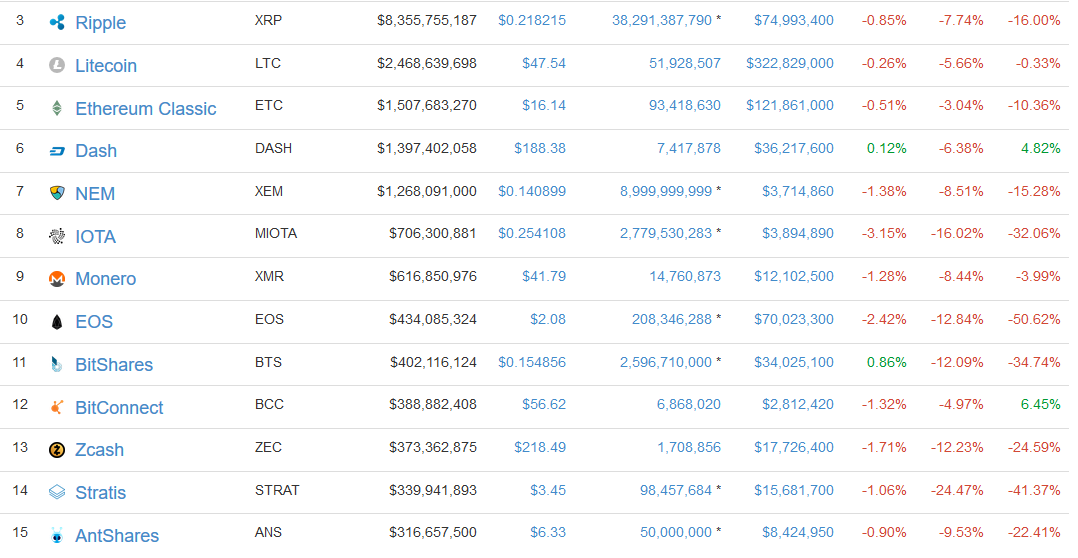Click IOTA price $0.254108
The image size is (1078, 558).
tap(532, 234)
